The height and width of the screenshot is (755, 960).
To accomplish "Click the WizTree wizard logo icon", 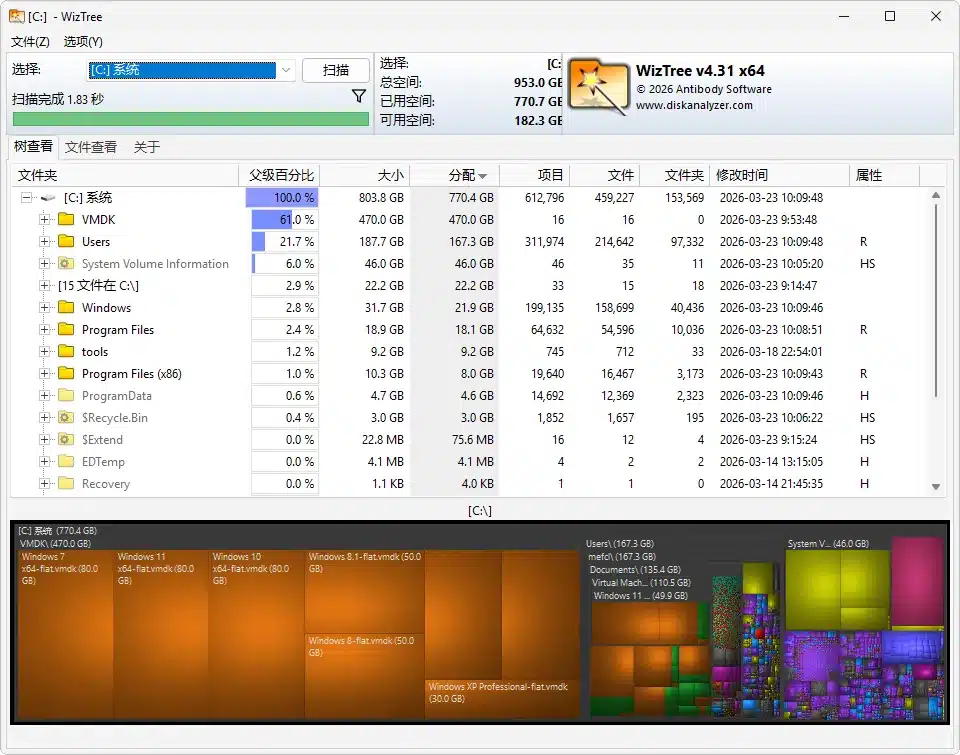I will [598, 84].
